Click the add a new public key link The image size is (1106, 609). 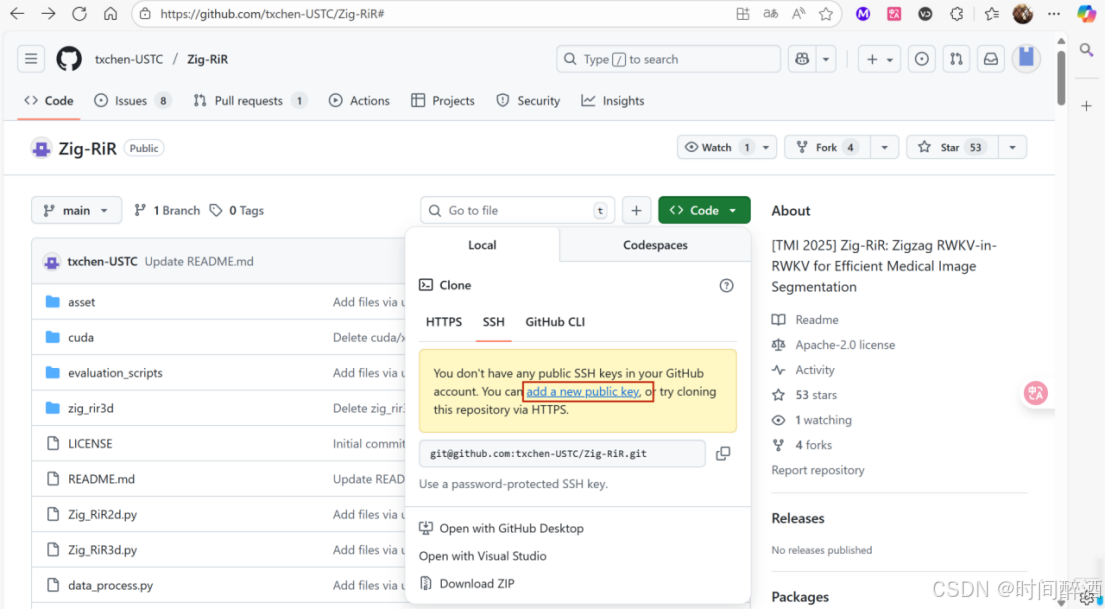(583, 392)
